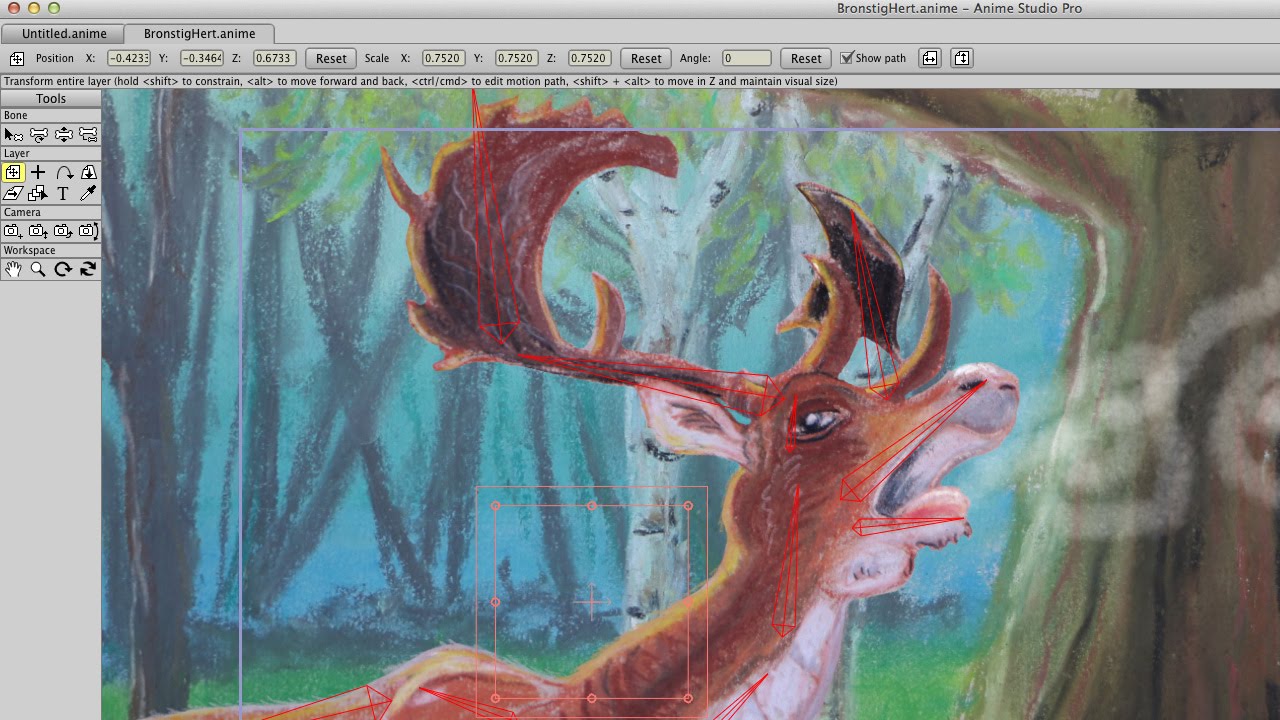The image size is (1280, 720).
Task: Reset the layer Scale values
Action: click(646, 58)
